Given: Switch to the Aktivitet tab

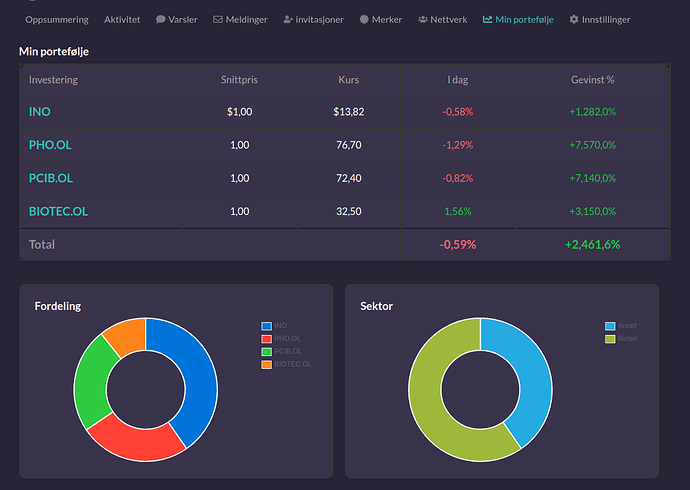Looking at the screenshot, I should (x=122, y=20).
